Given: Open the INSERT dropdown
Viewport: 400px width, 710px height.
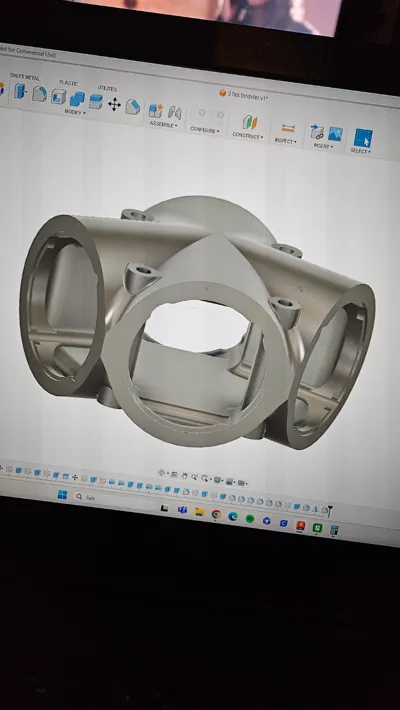Looking at the screenshot, I should 323,146.
